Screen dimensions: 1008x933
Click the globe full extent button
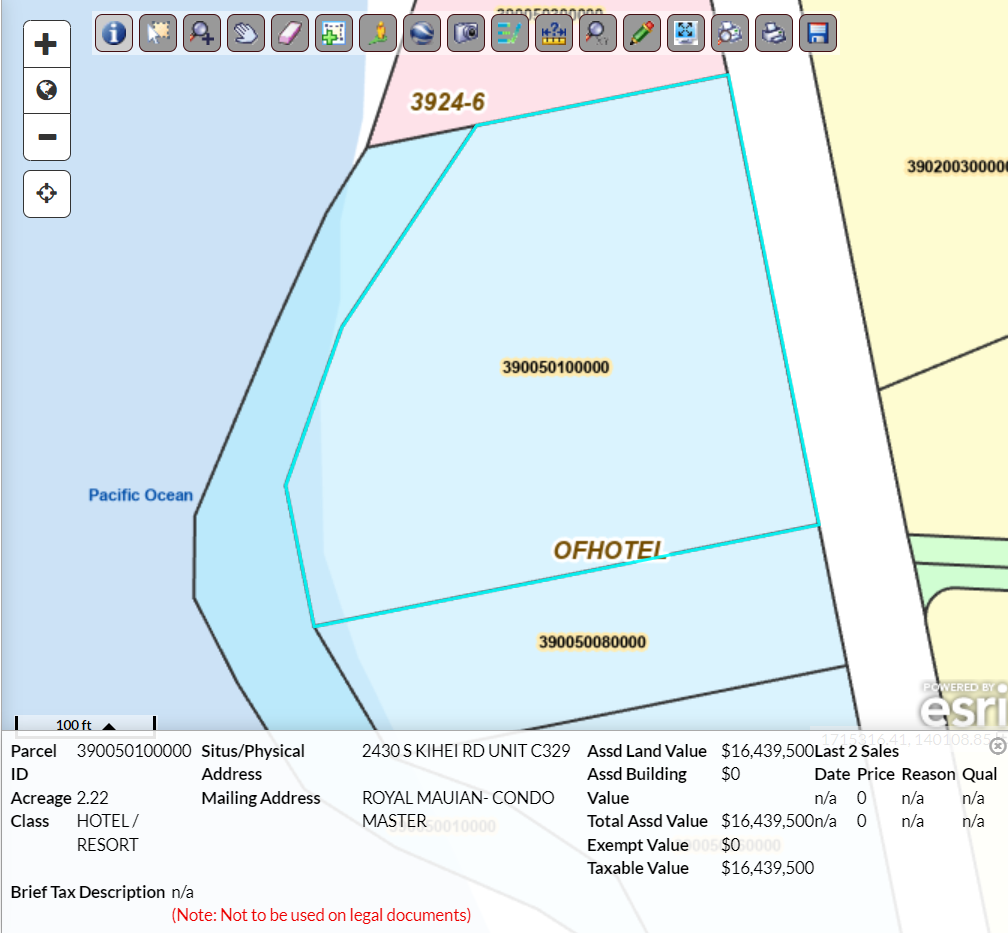coord(47,91)
